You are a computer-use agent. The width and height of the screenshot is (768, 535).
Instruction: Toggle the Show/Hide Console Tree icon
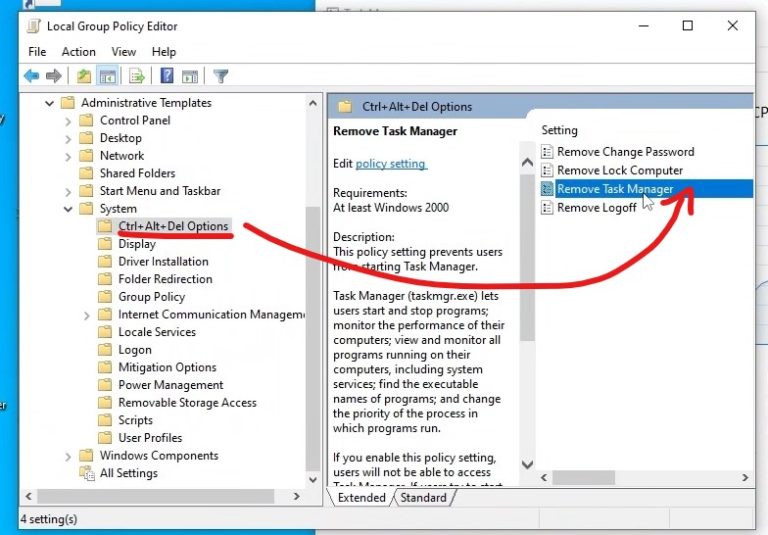pos(107,76)
